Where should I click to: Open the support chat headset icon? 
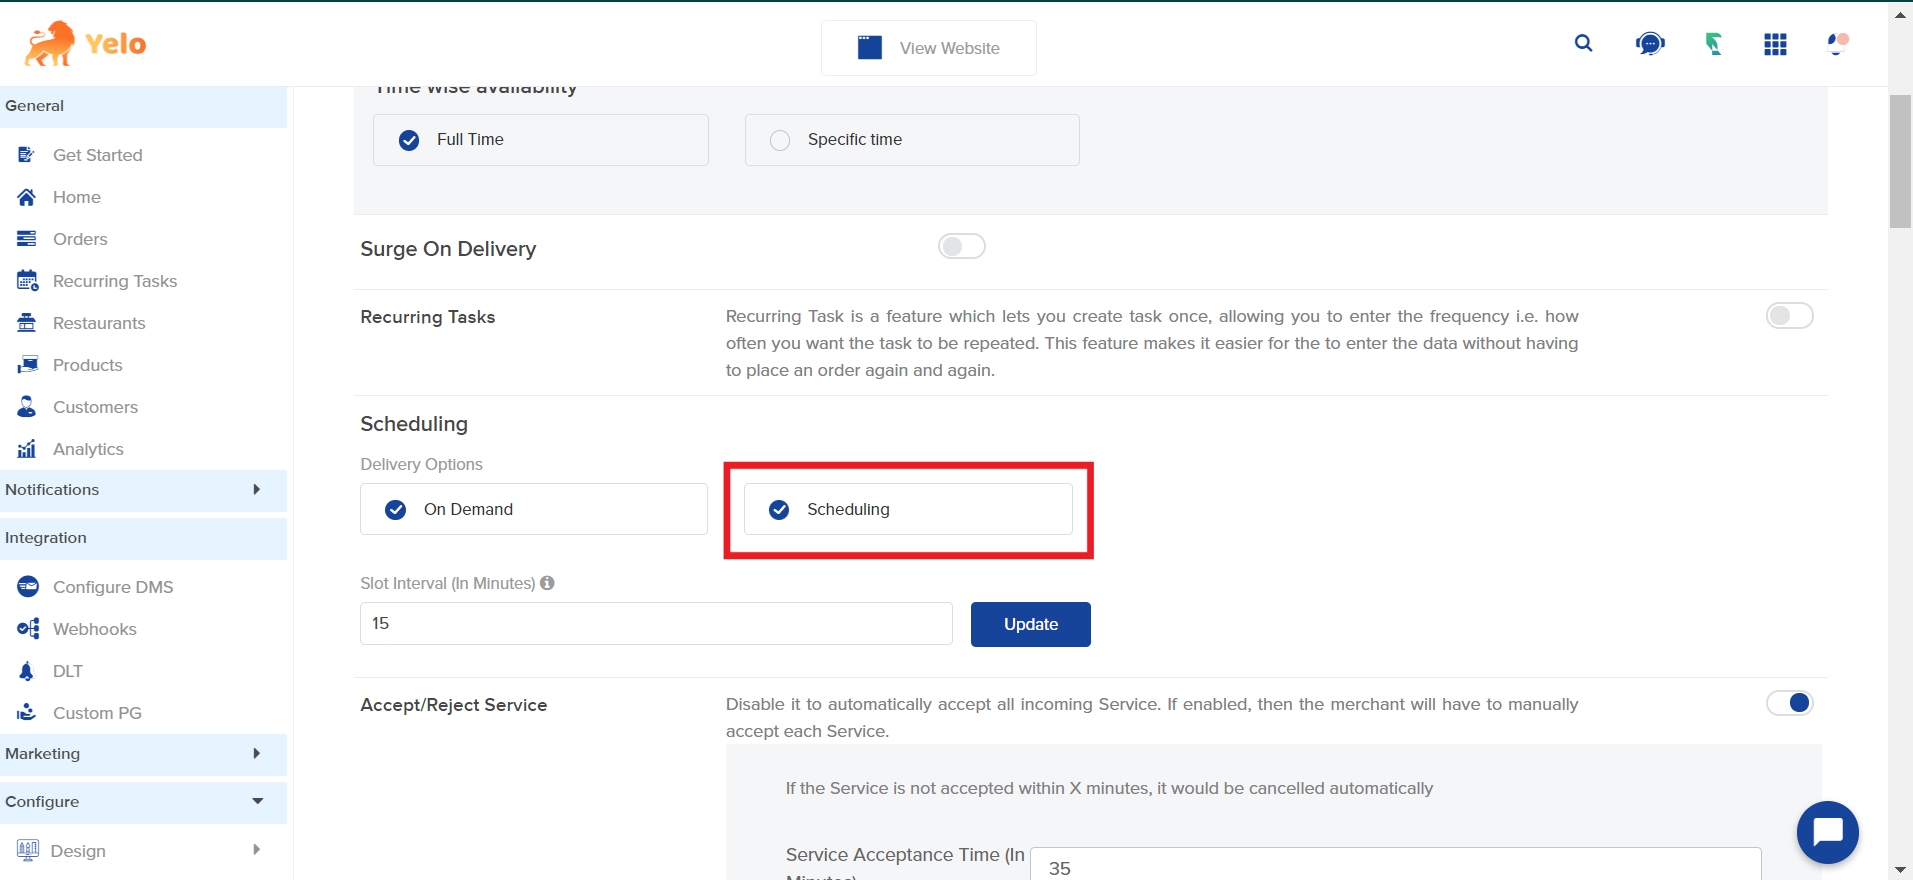[1649, 44]
